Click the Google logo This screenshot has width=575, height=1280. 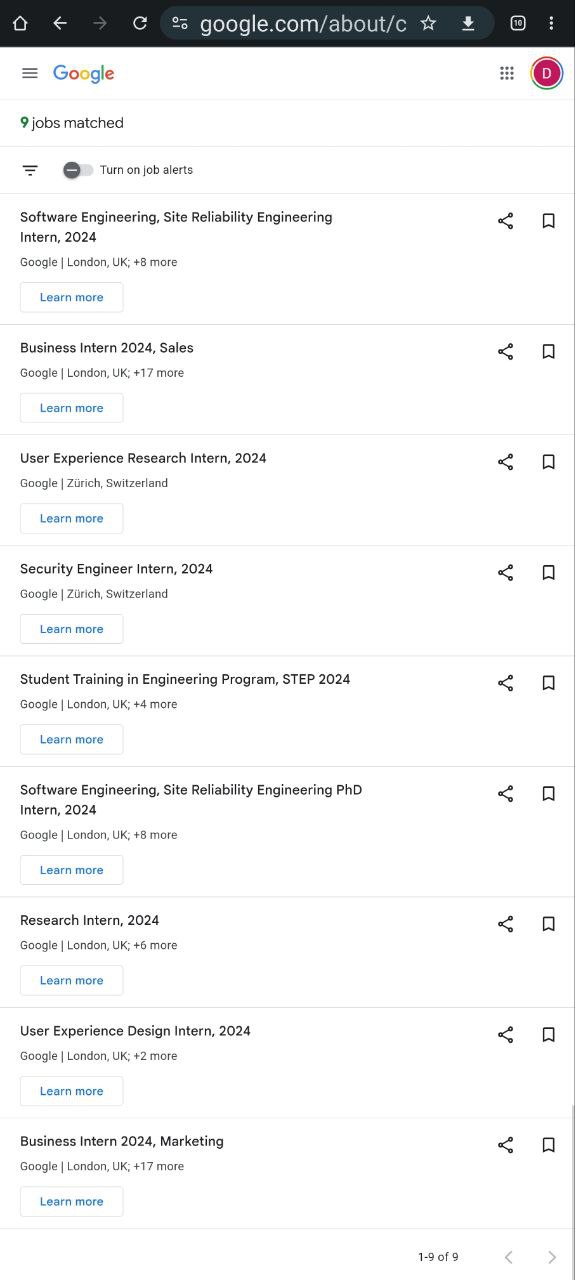(84, 74)
